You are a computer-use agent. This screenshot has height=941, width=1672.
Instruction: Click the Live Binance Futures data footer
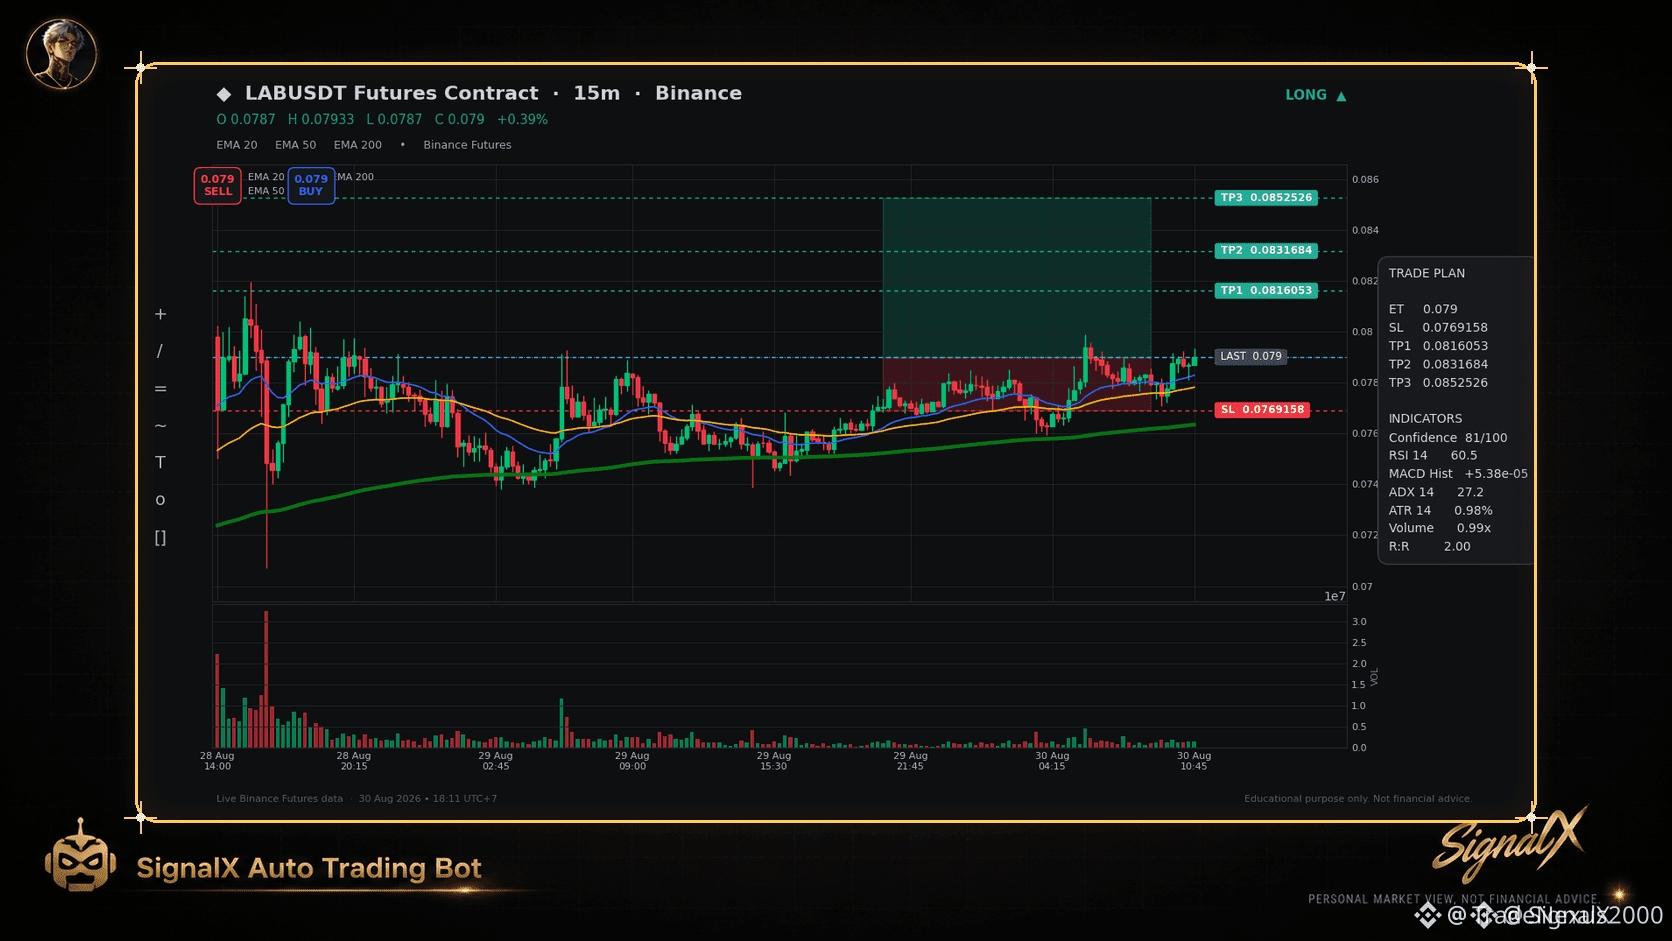pos(279,799)
